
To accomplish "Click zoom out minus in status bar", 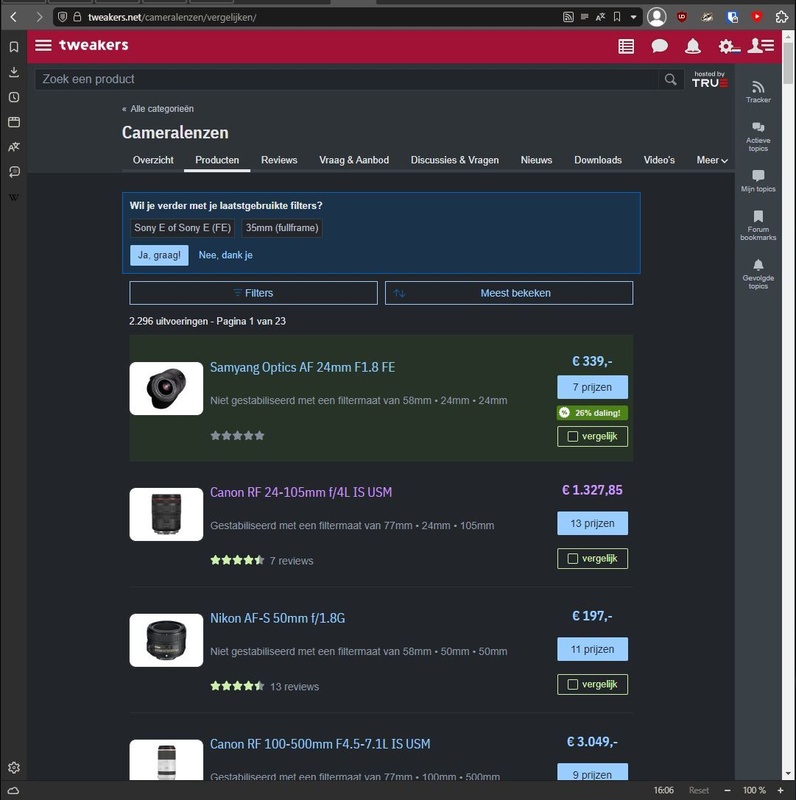I will pos(727,790).
